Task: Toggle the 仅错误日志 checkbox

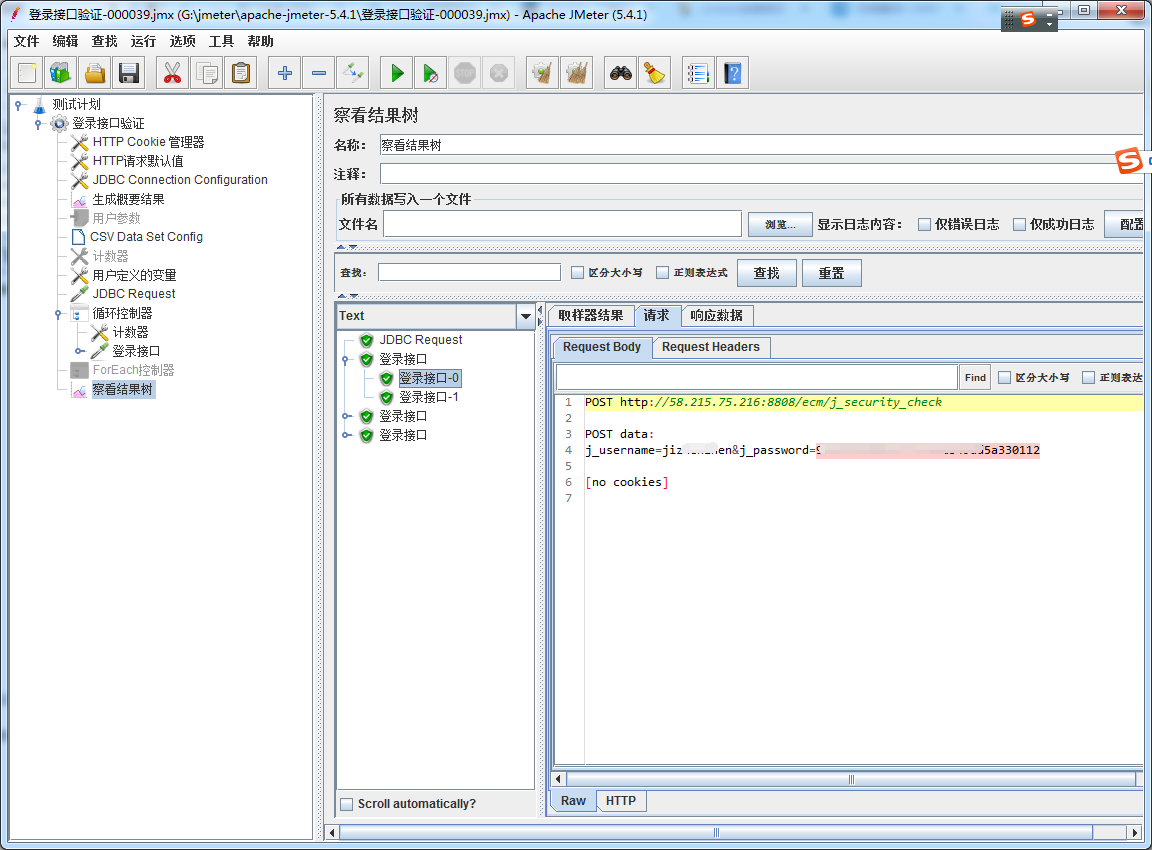Action: [x=924, y=225]
